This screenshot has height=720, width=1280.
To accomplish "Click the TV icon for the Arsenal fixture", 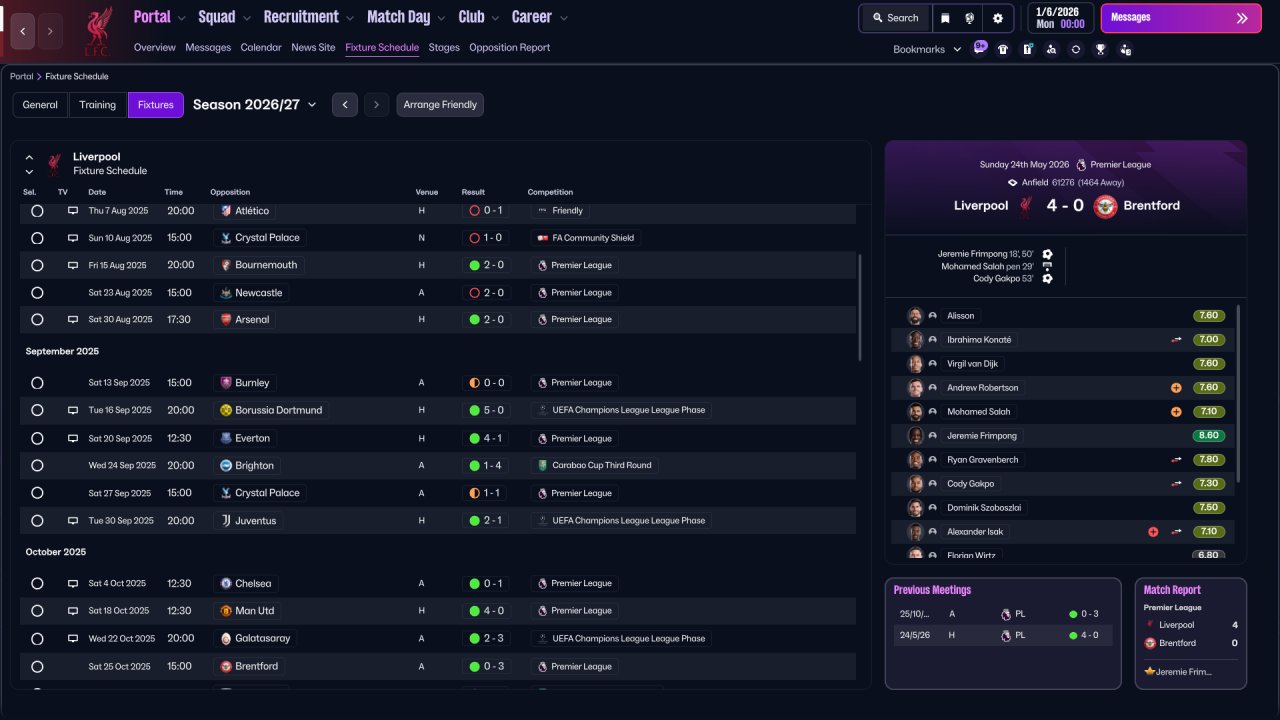I will coord(73,320).
